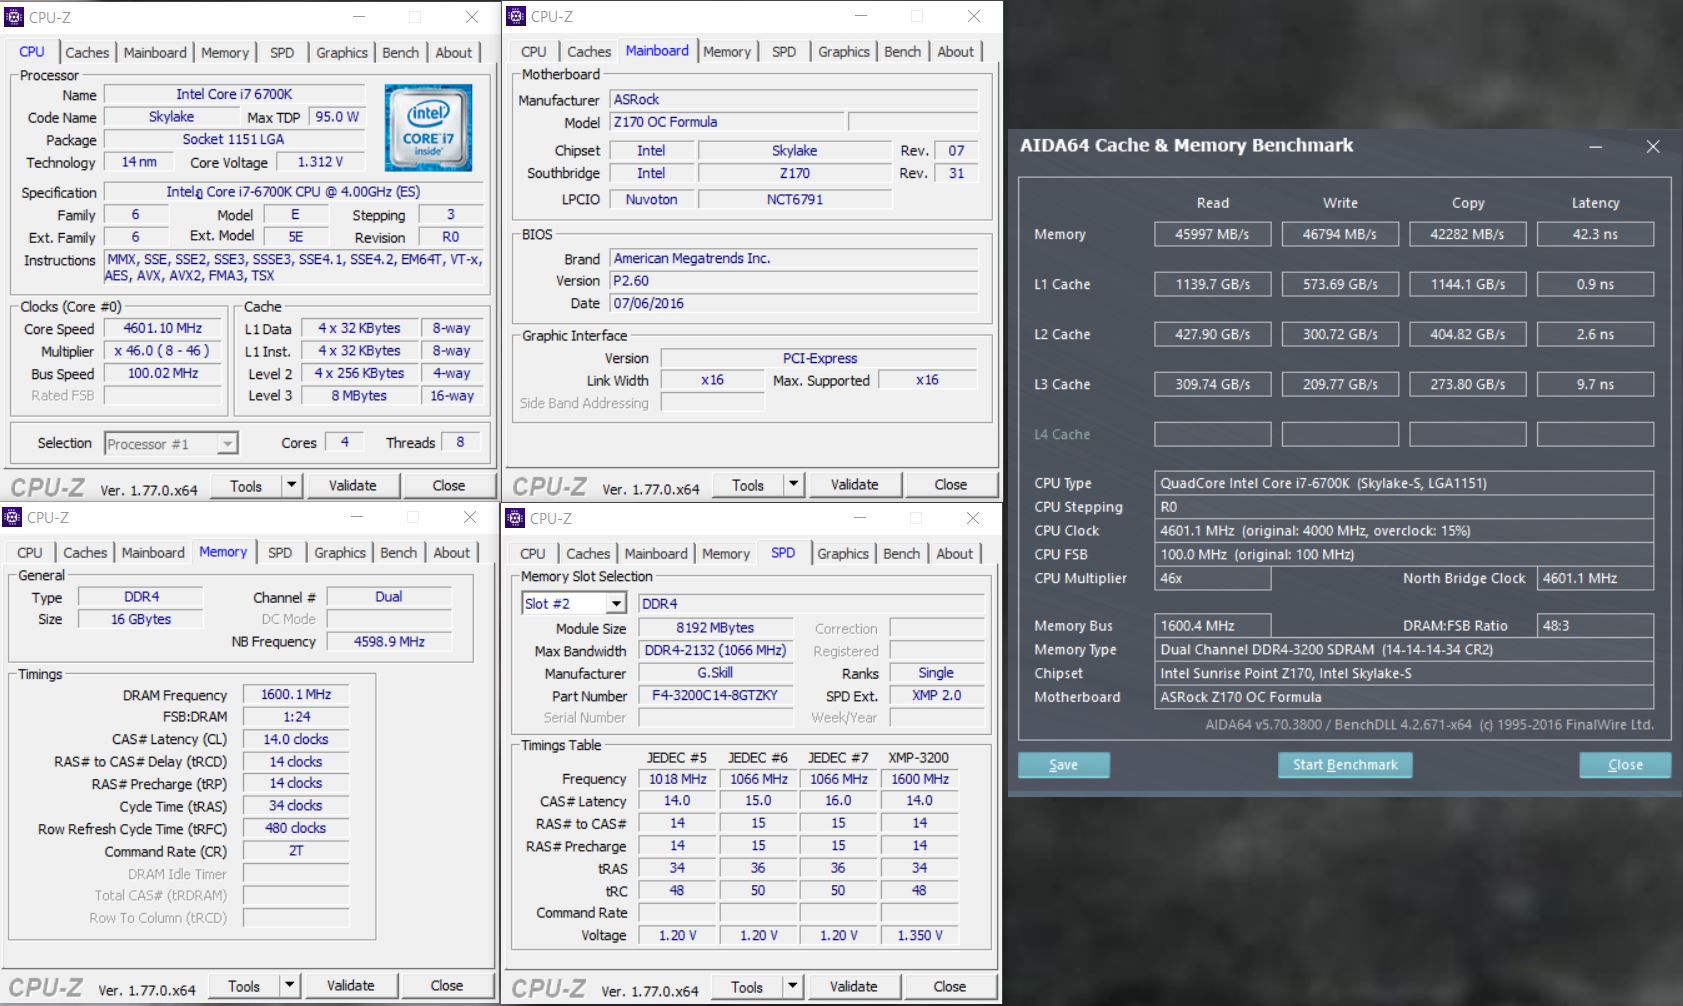Click the DRAM:FSB Ratio value 48:3
Viewport: 1683px width, 1006px height.
pos(1595,625)
